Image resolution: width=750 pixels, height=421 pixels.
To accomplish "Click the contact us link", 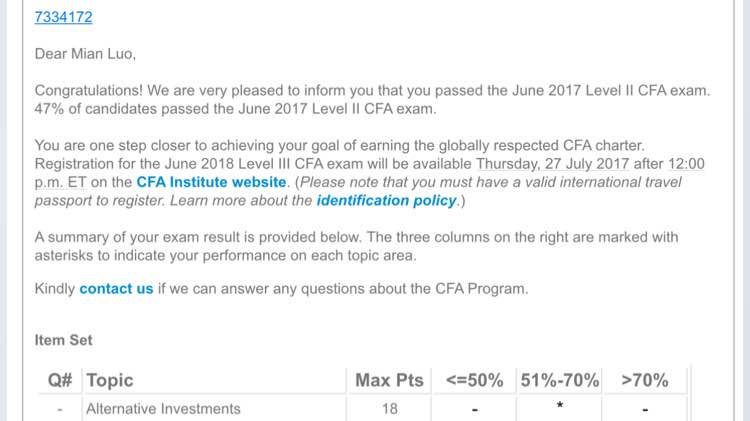I will (x=116, y=289).
